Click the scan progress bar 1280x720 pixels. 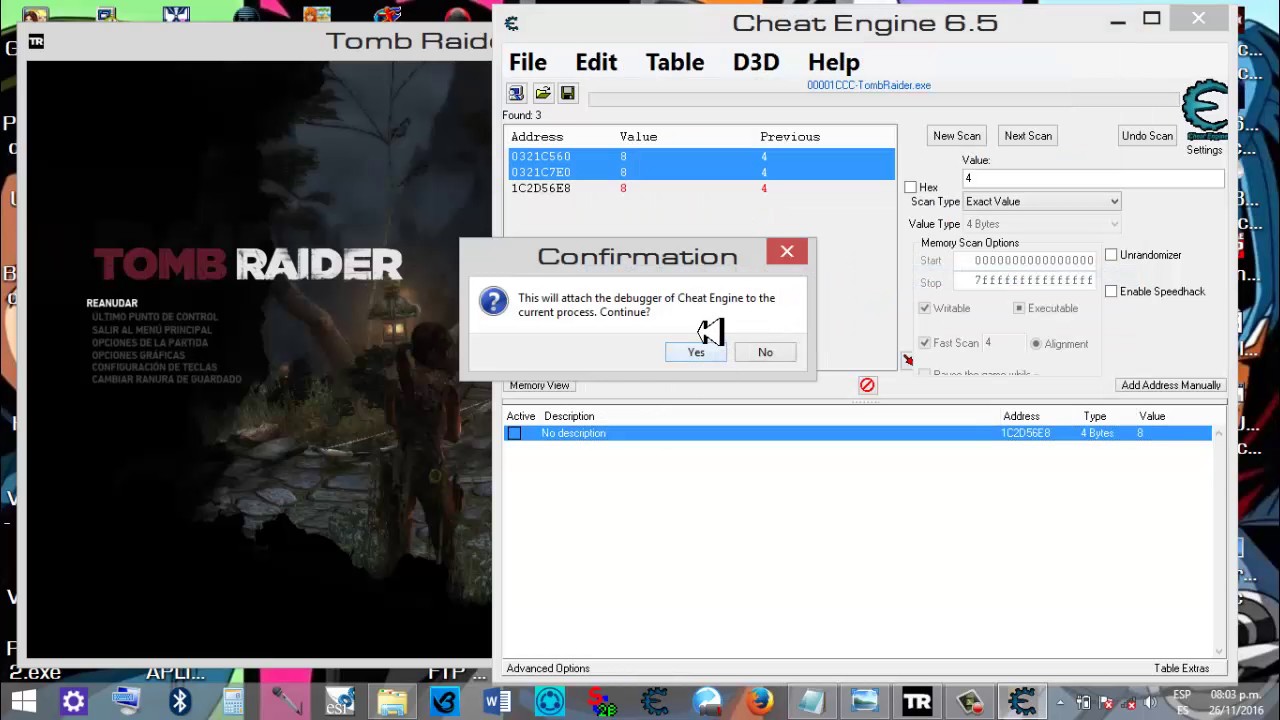point(884,98)
